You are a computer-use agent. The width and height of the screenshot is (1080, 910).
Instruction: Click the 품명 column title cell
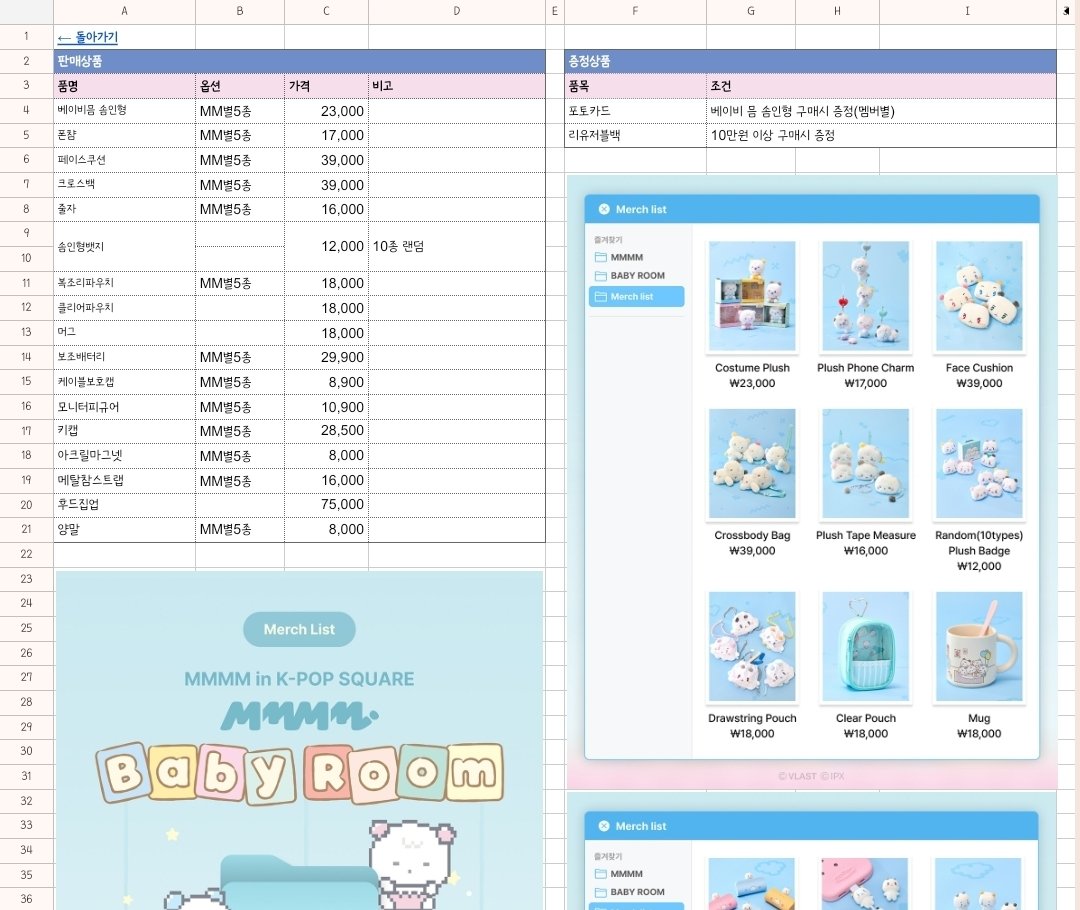tap(124, 86)
